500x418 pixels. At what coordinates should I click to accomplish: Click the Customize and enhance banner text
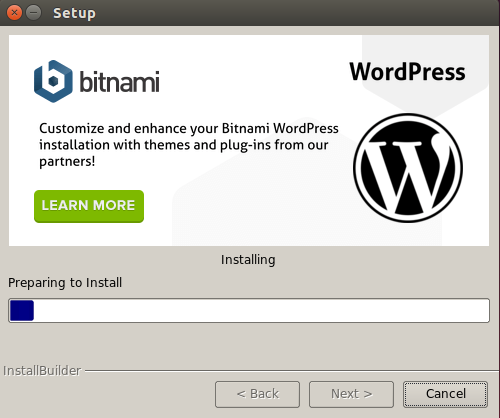click(x=189, y=145)
